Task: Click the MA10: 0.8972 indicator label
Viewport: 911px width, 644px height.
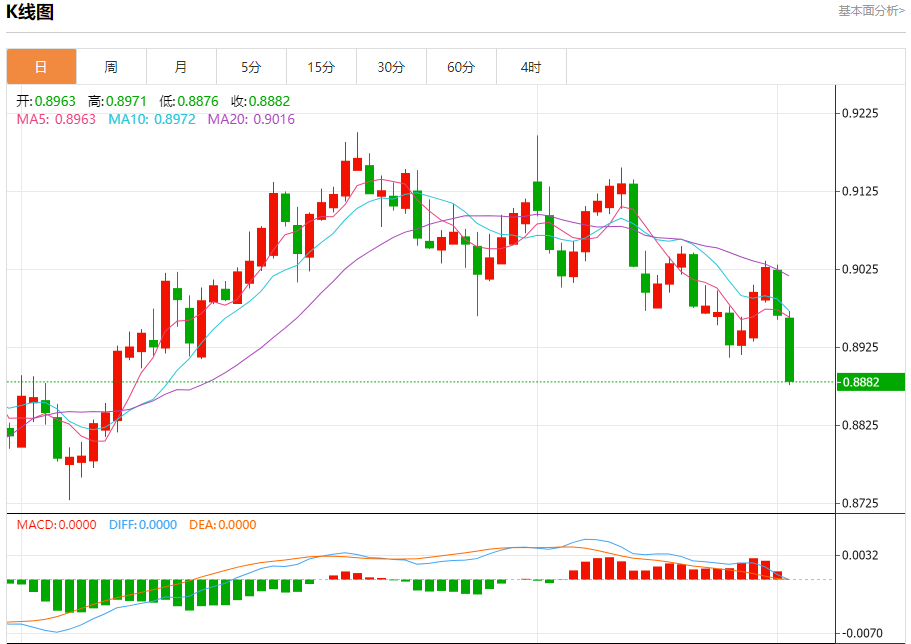Action: pos(152,119)
